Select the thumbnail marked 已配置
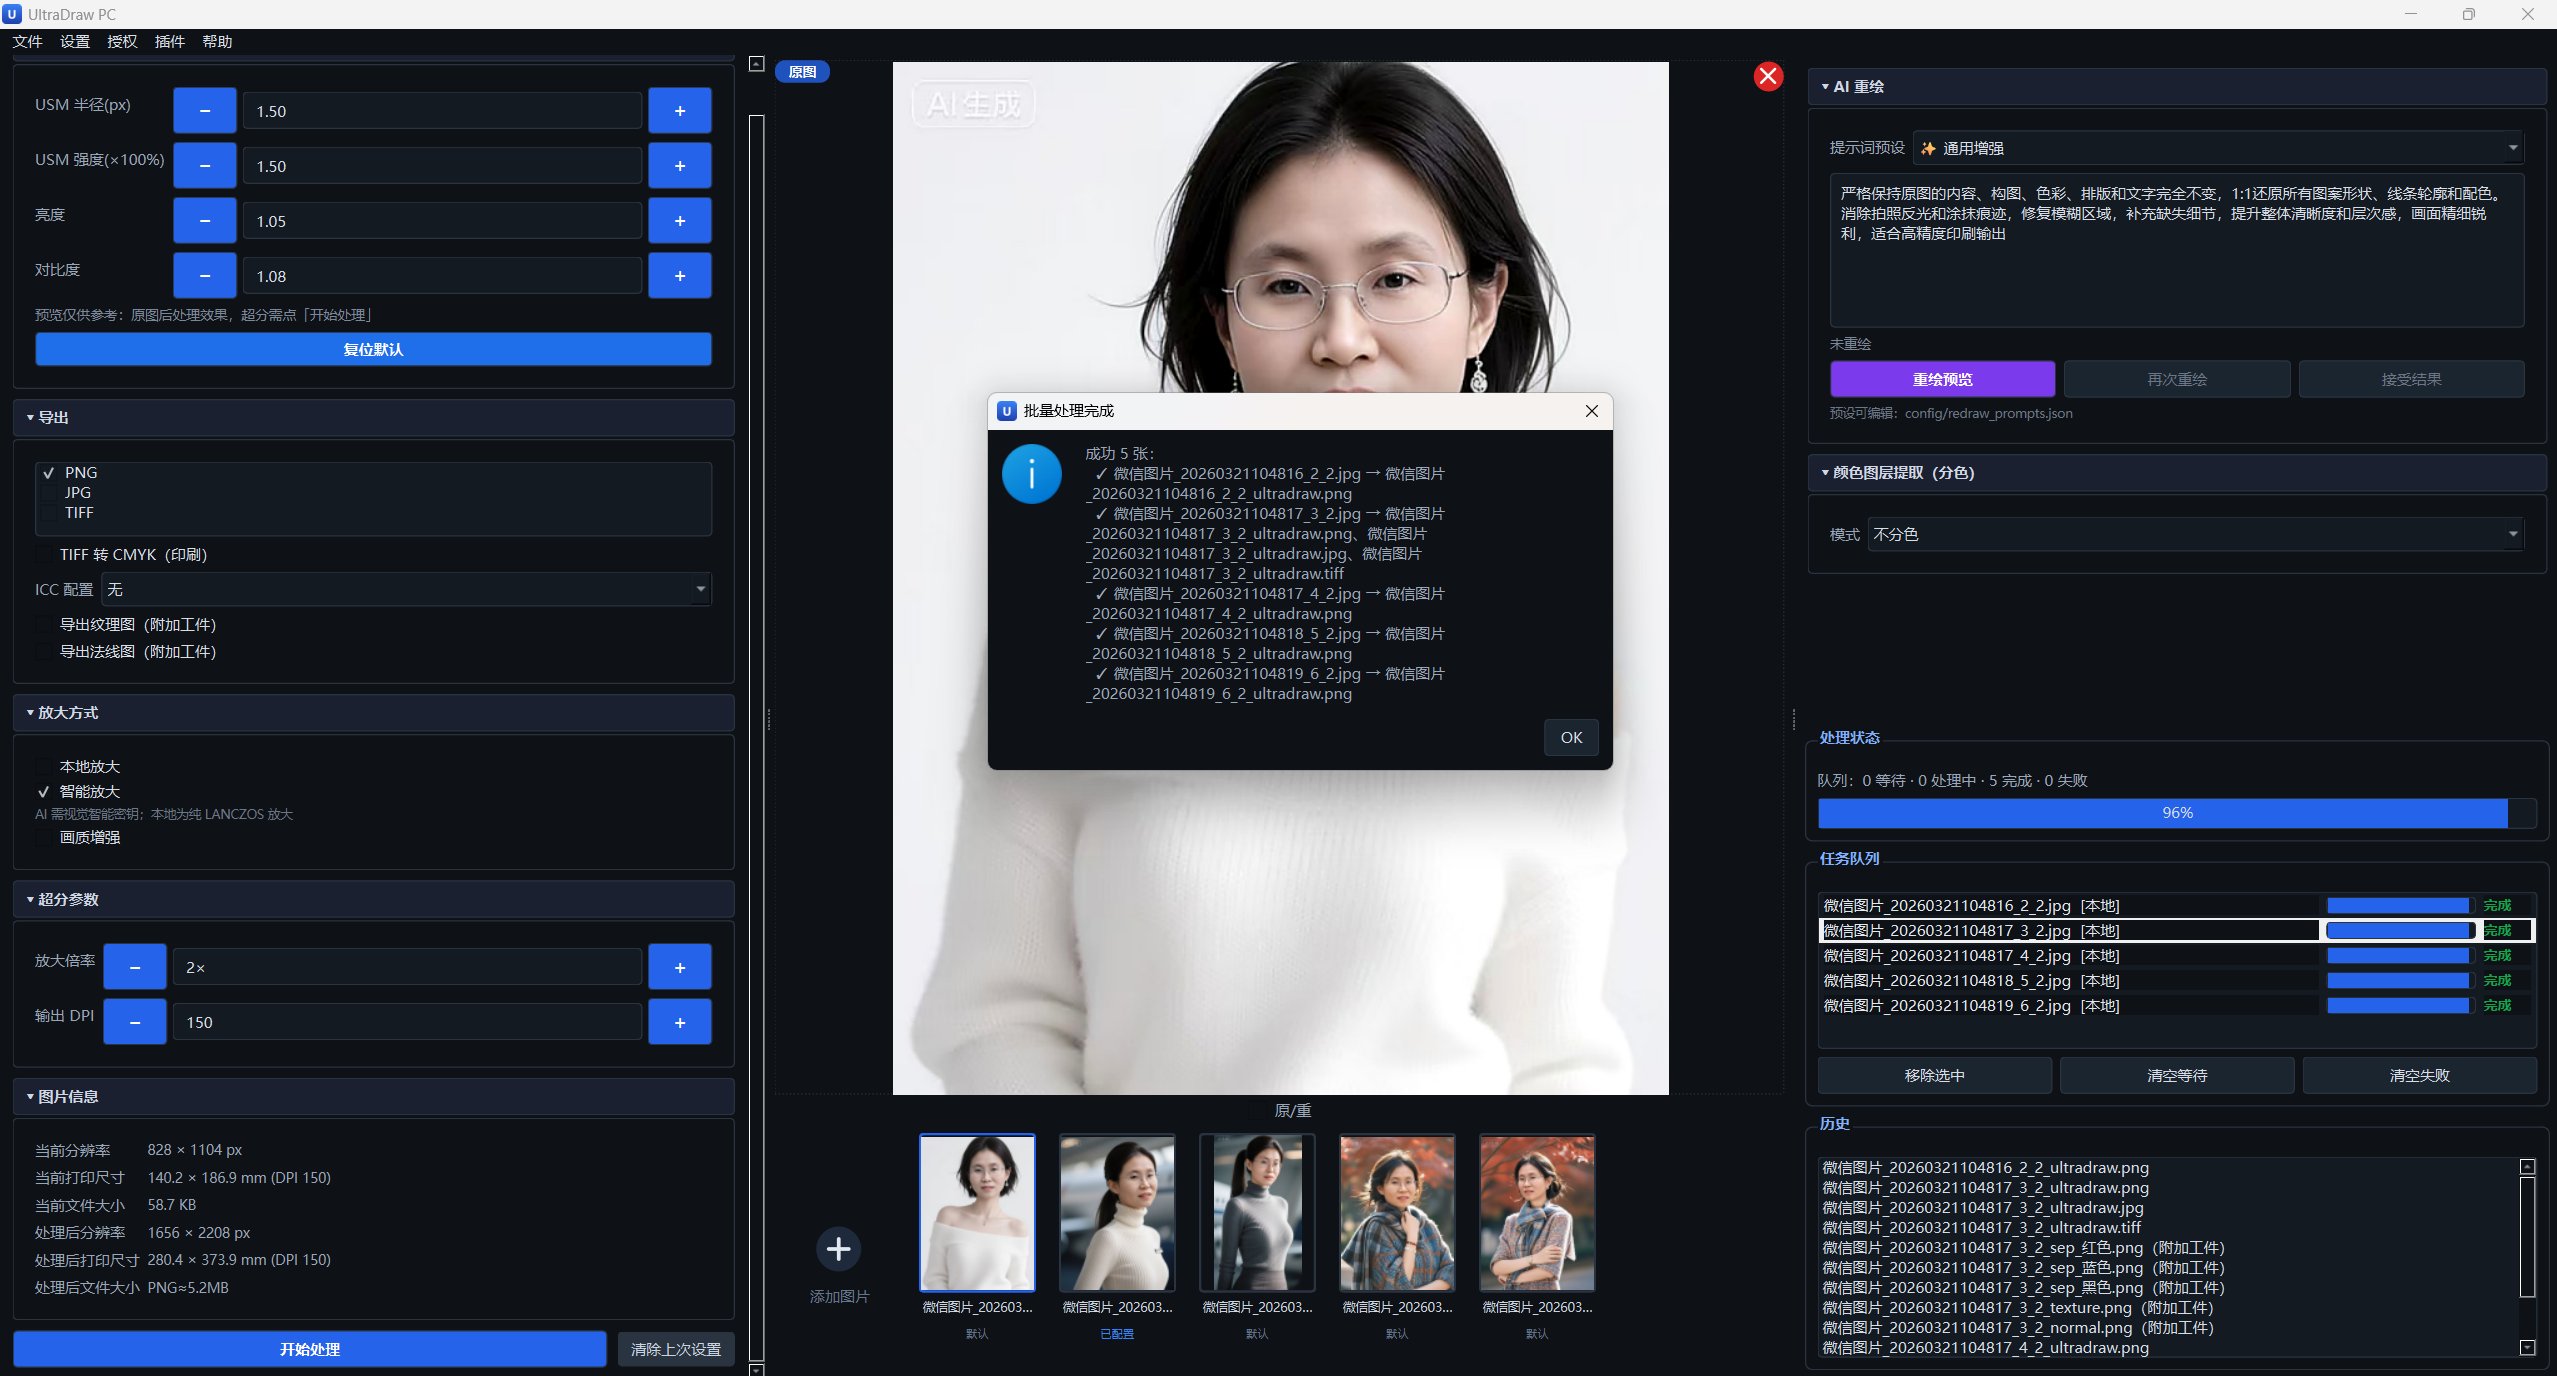This screenshot has height=1376, width=2557. [1117, 1213]
